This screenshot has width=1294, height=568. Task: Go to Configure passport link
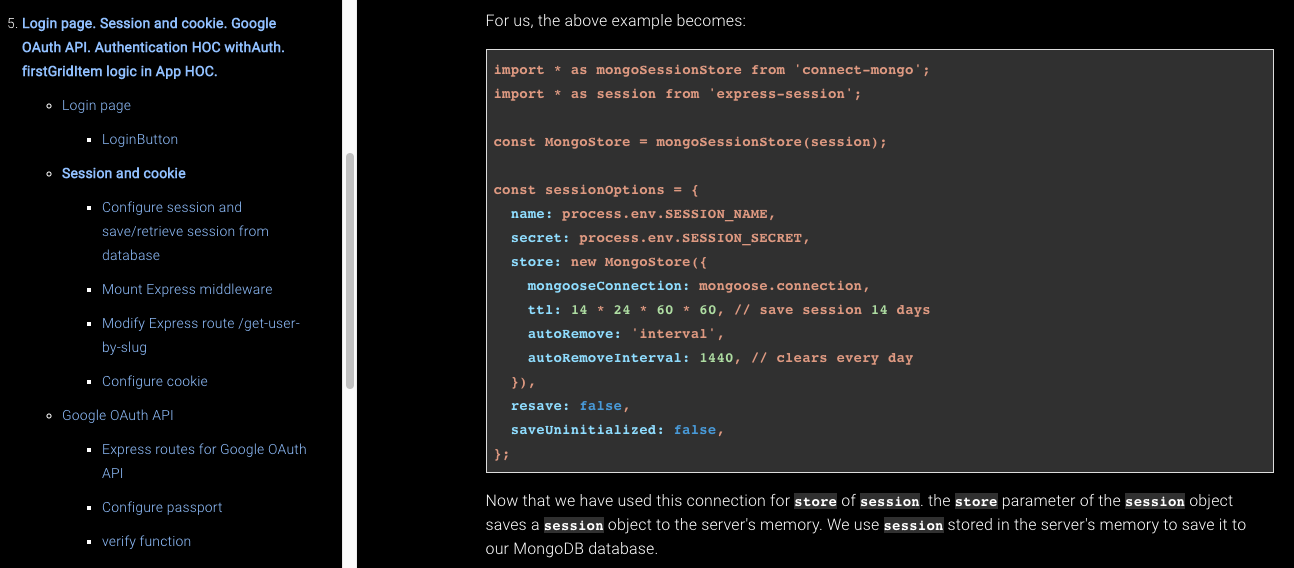coord(162,507)
